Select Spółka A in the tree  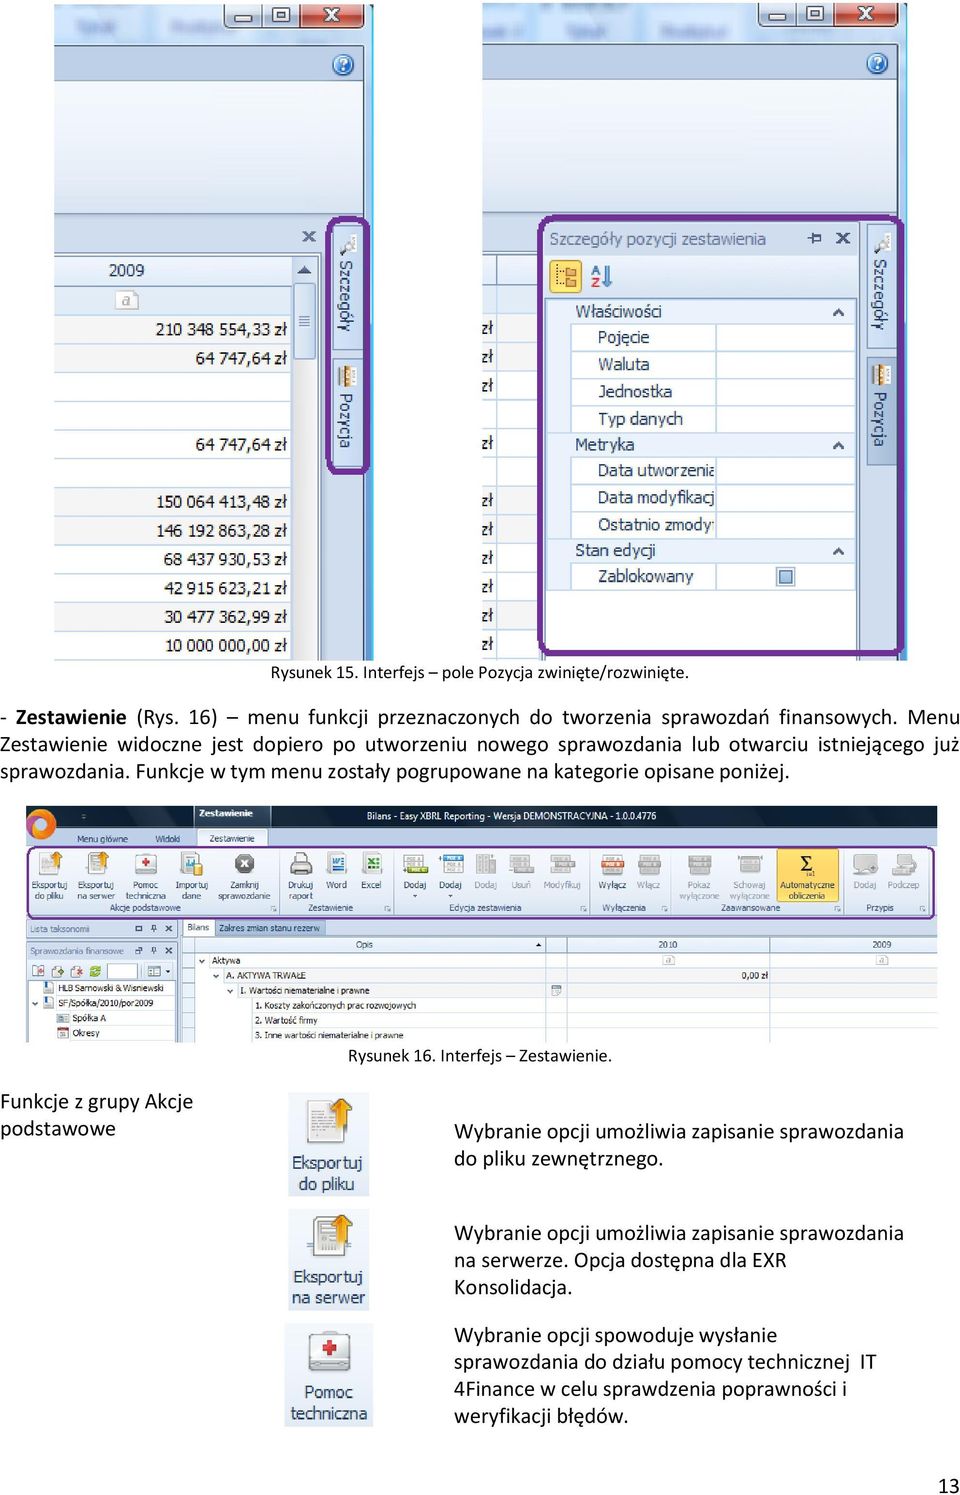(x=88, y=1018)
